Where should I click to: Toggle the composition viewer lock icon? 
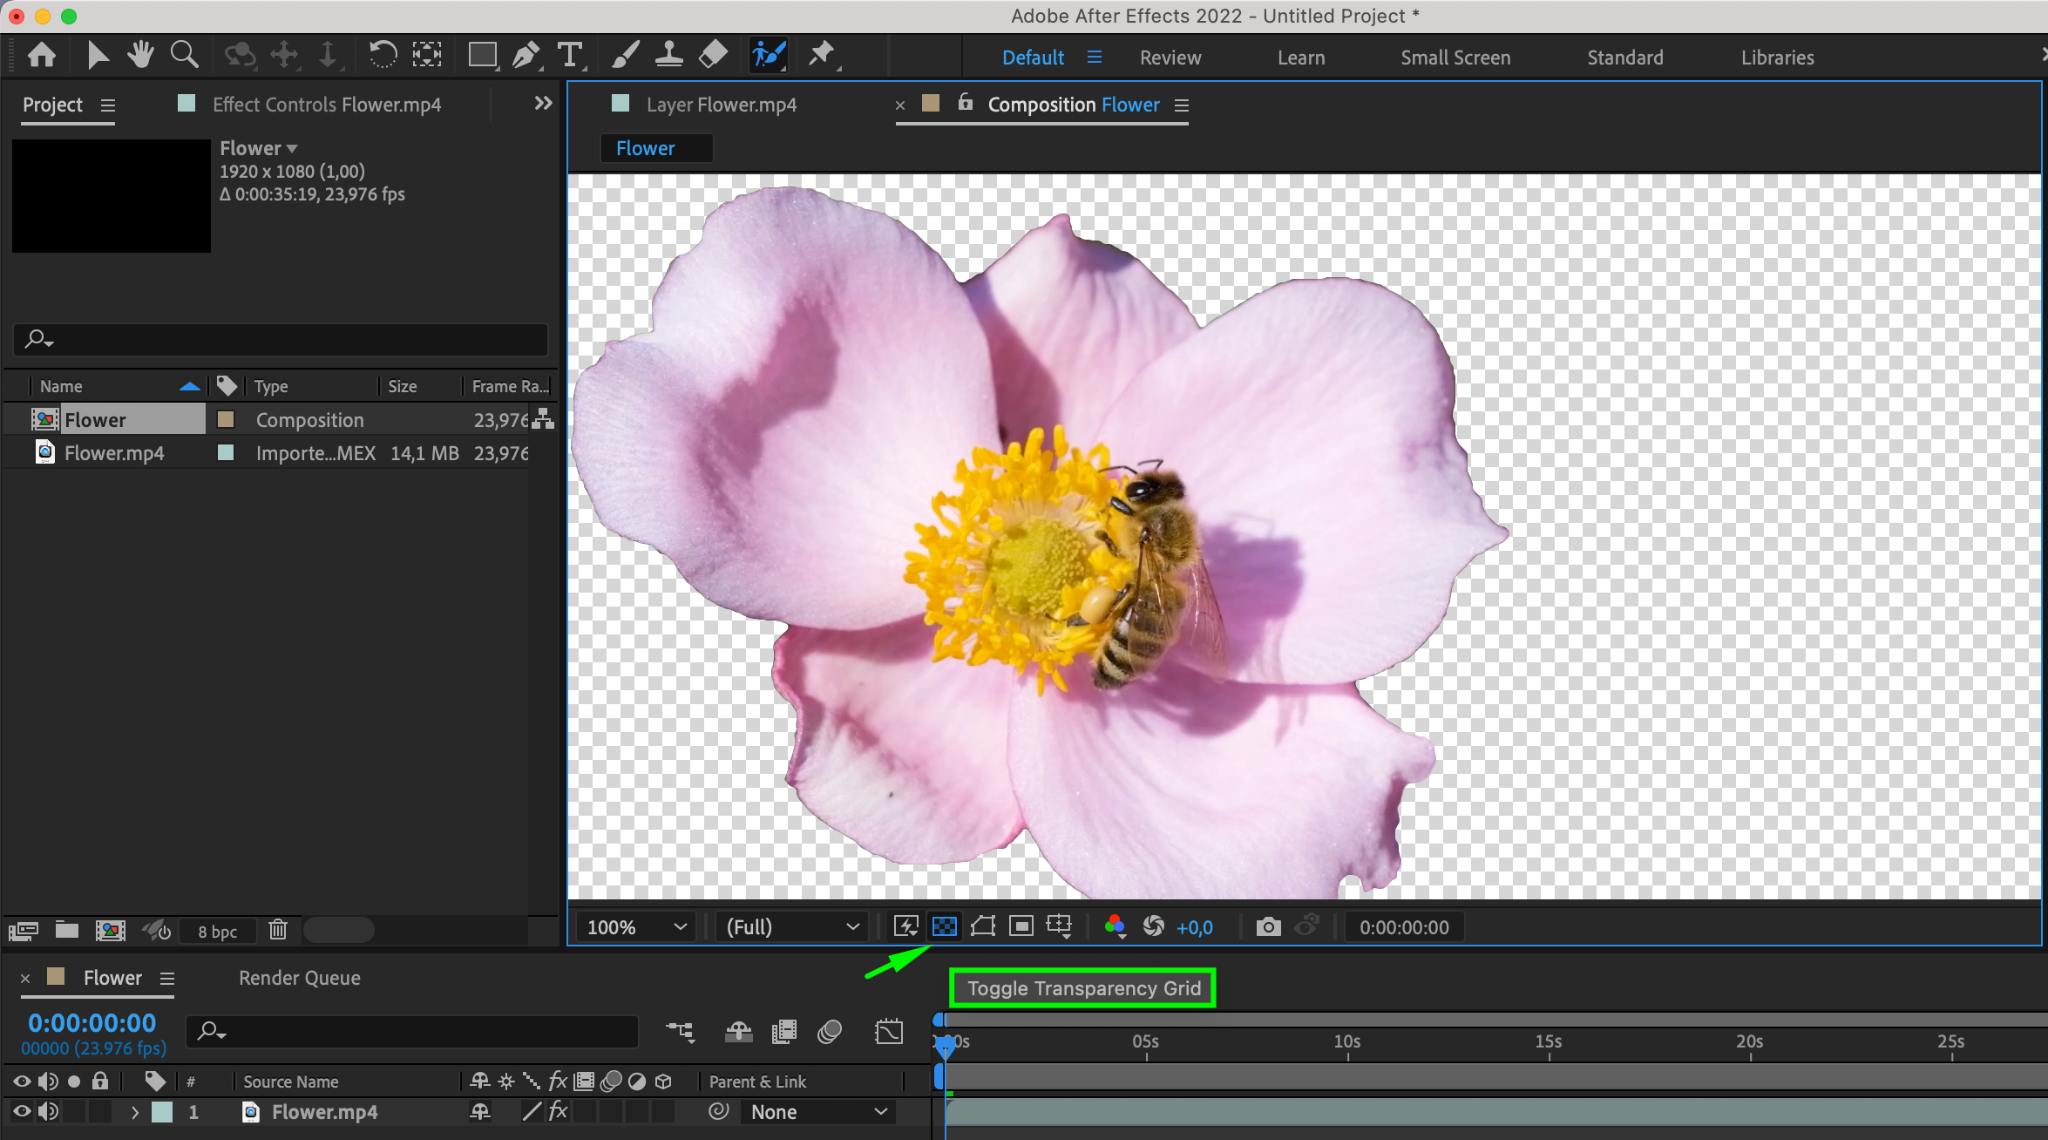click(x=965, y=102)
